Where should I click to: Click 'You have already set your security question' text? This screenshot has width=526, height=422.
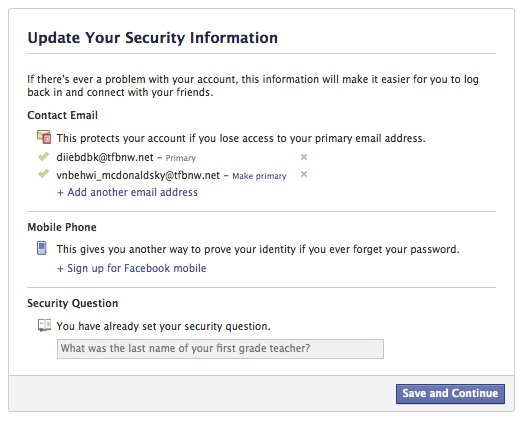pos(163,326)
